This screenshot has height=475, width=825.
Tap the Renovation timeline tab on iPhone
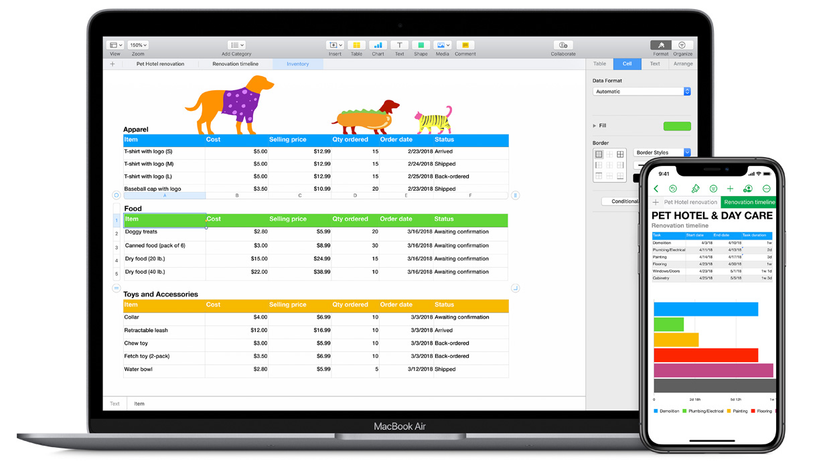pyautogui.click(x=748, y=203)
